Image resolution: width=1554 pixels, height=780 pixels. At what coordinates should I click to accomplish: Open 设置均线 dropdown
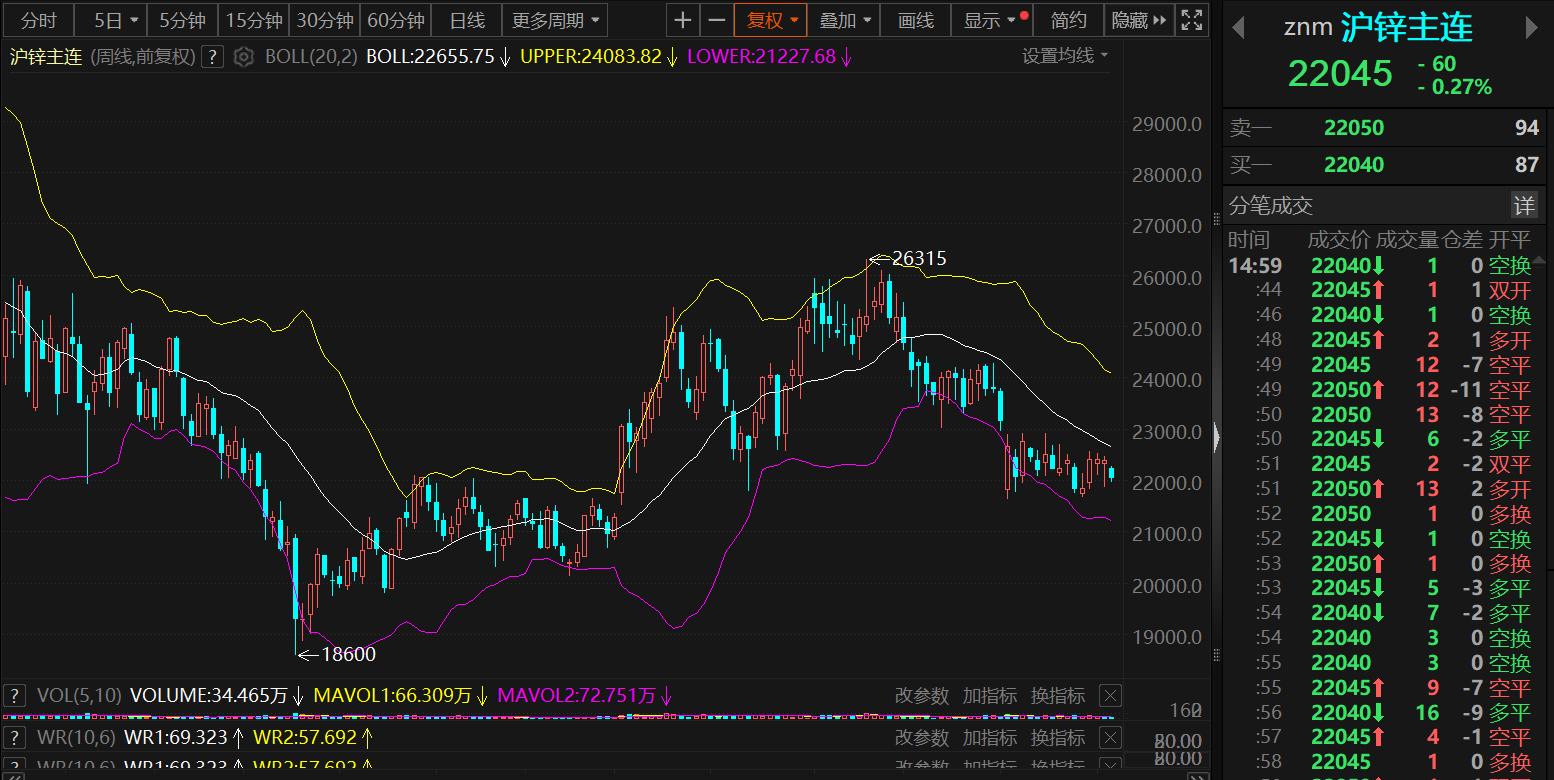[x=1065, y=56]
